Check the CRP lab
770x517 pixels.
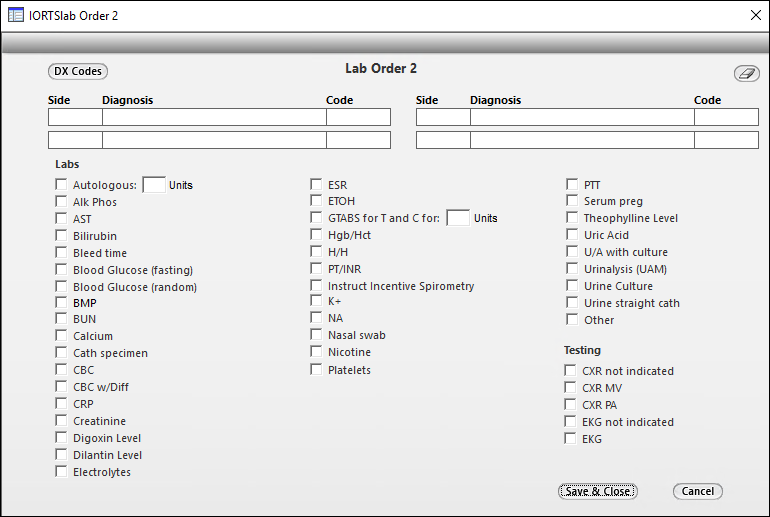pos(61,404)
